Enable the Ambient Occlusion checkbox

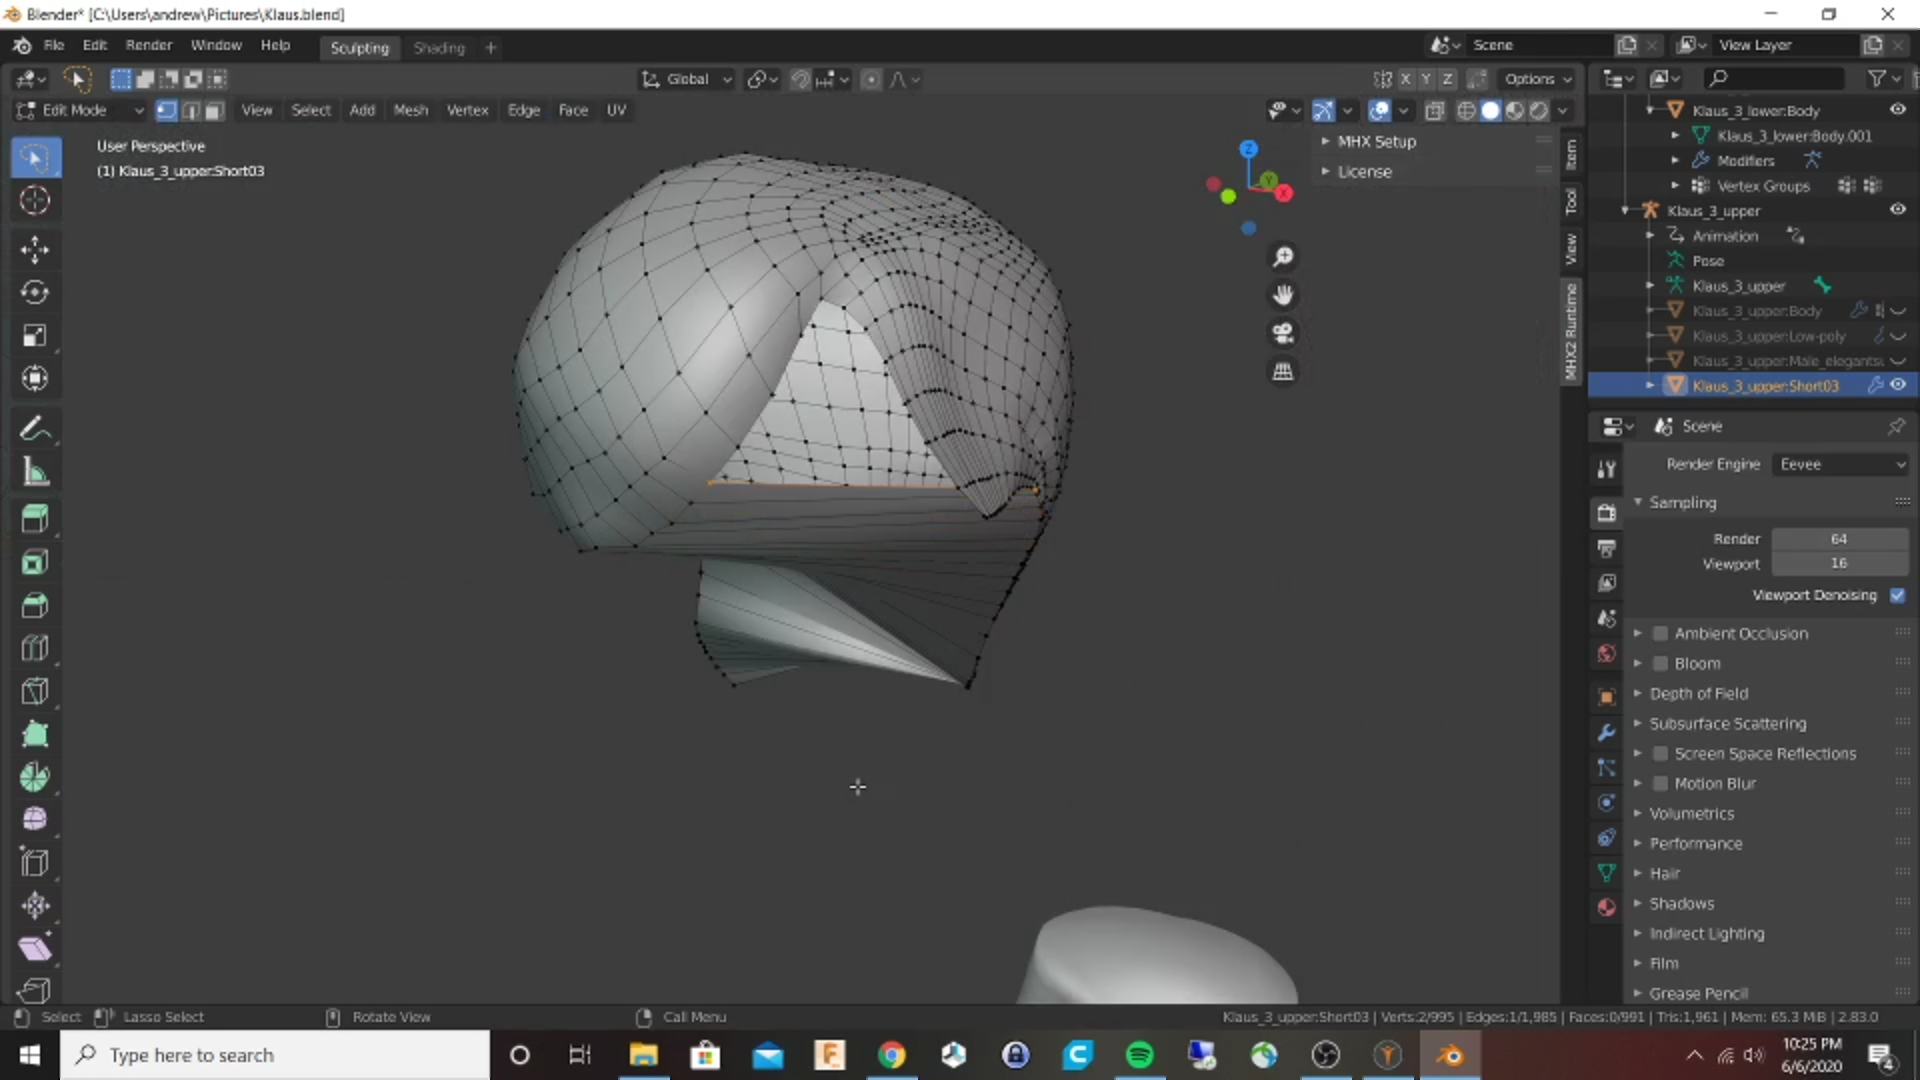click(1660, 633)
